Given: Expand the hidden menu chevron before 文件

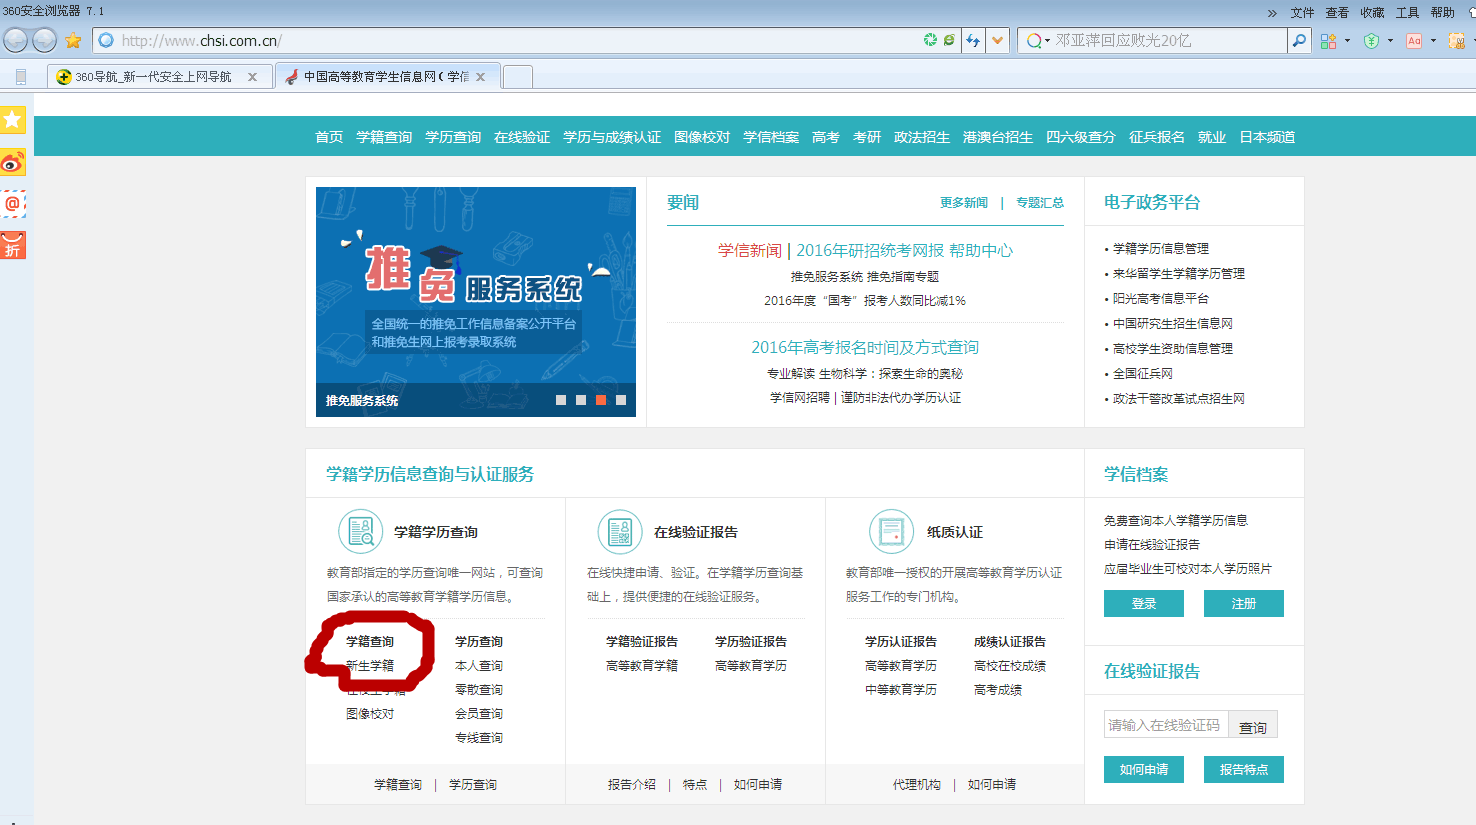Looking at the screenshot, I should tap(1272, 13).
